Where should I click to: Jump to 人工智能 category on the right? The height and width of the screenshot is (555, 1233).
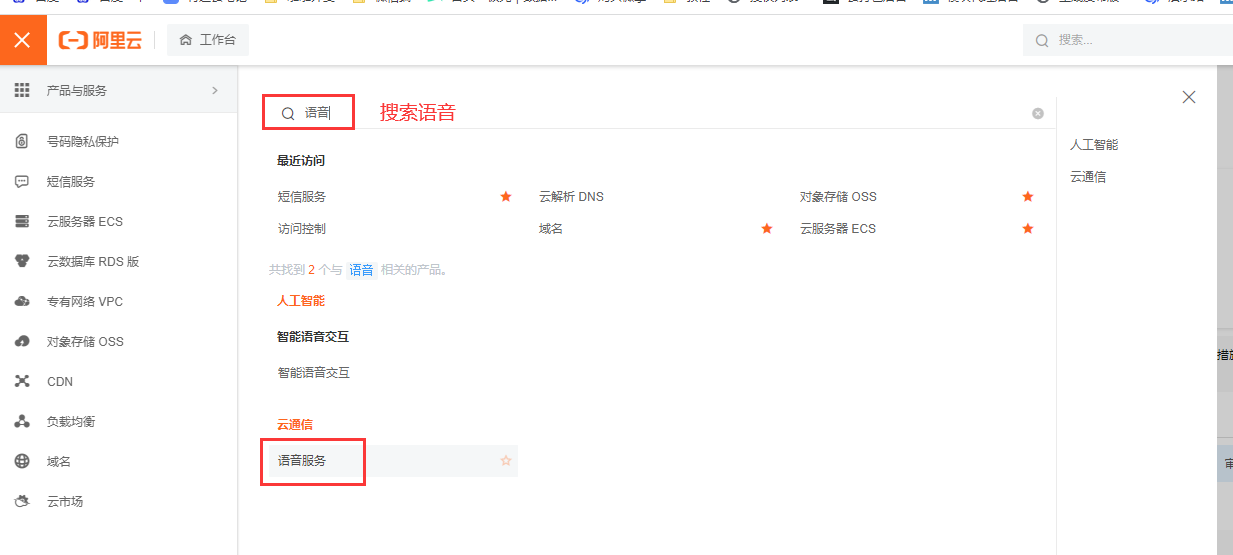coord(1094,145)
